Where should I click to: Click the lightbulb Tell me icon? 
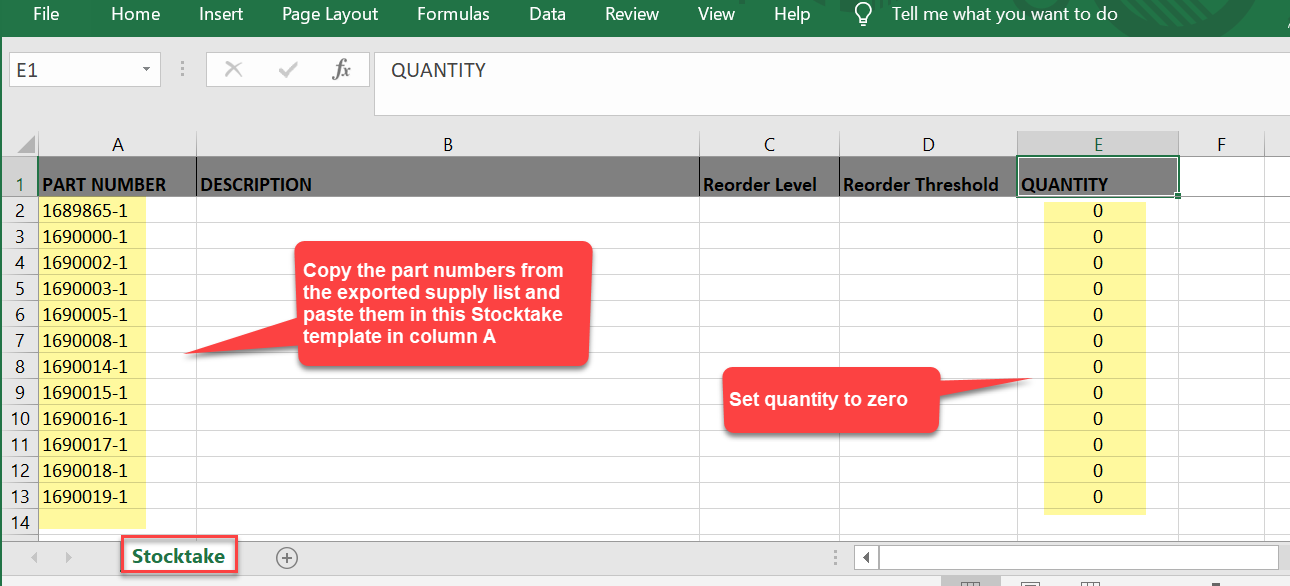click(x=863, y=14)
